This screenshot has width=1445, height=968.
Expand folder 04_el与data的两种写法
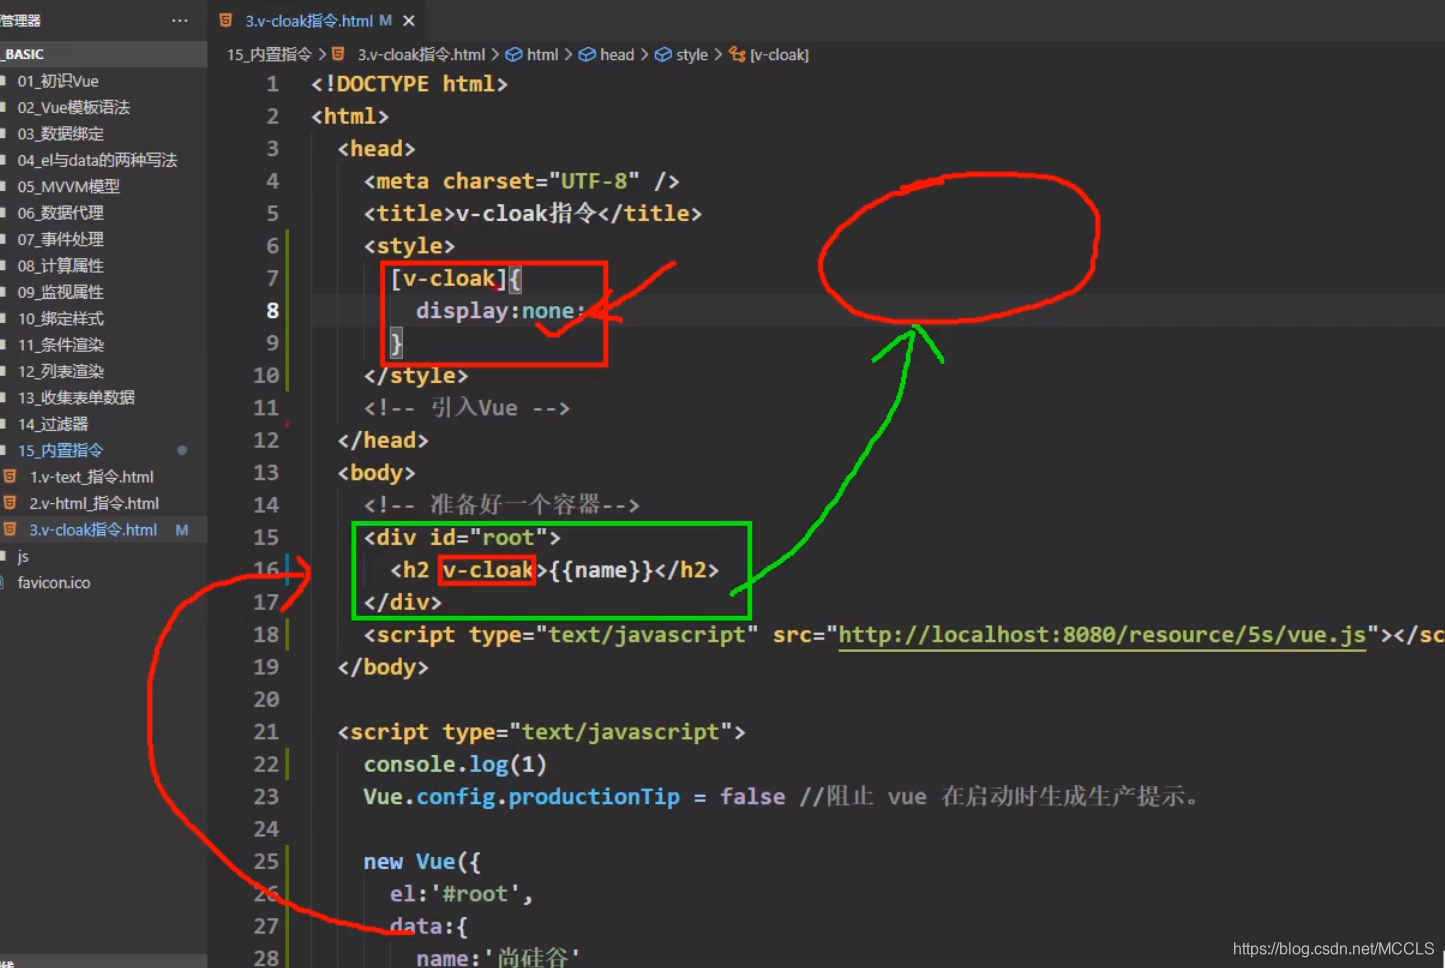click(x=97, y=160)
